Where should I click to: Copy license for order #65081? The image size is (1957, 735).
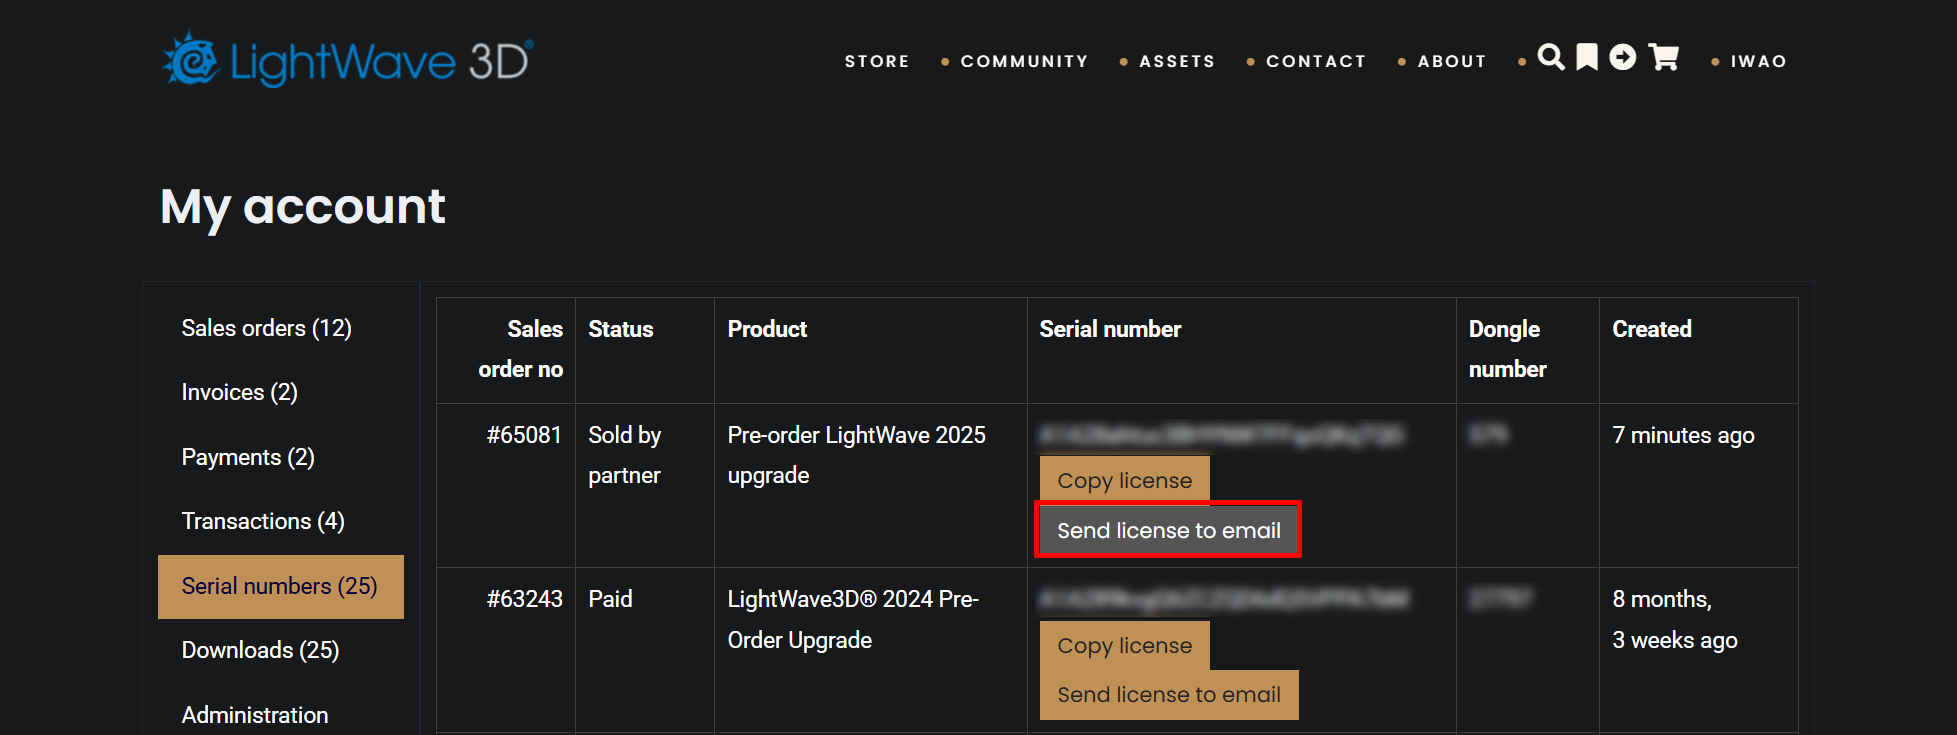click(1125, 480)
